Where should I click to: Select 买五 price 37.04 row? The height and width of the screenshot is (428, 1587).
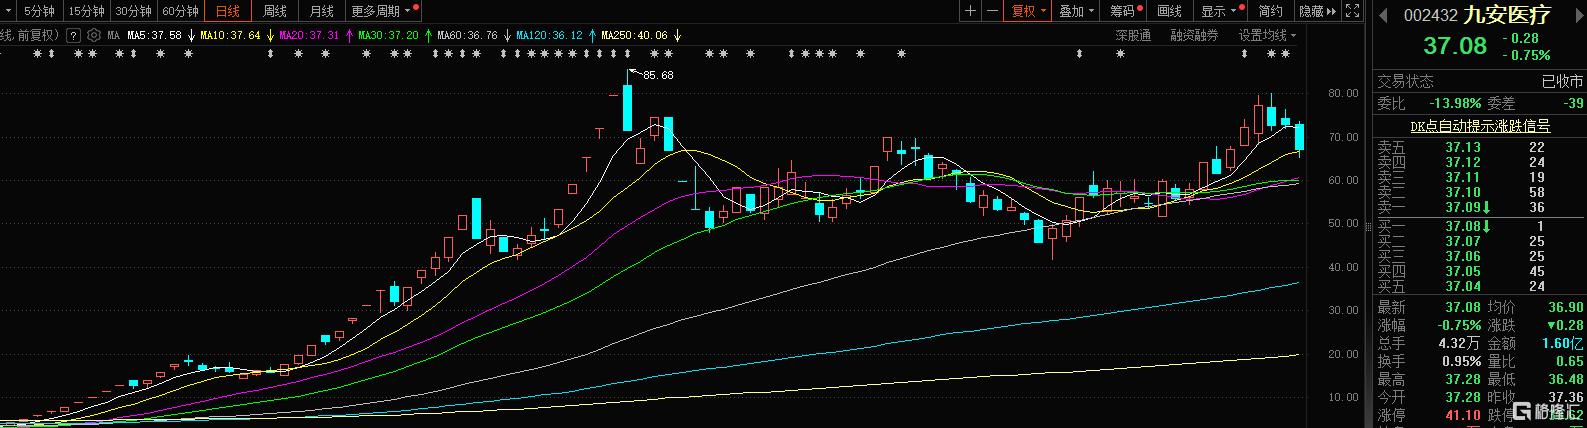pyautogui.click(x=1478, y=286)
